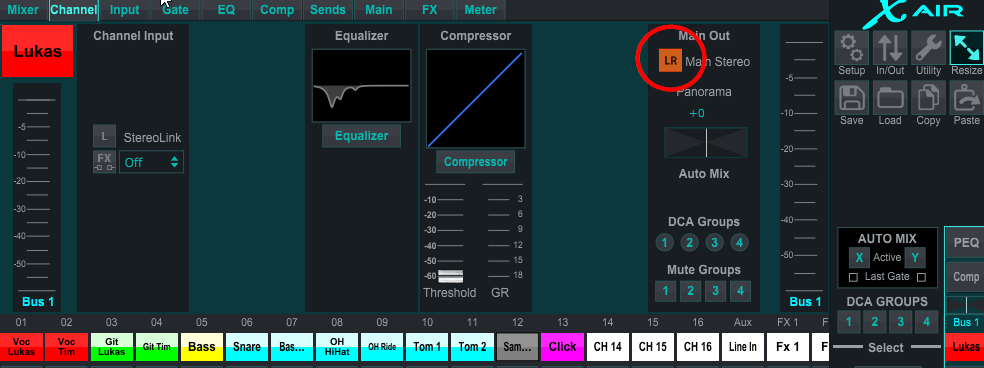
Task: Toggle the LR Main Stereo assignment
Action: click(670, 61)
